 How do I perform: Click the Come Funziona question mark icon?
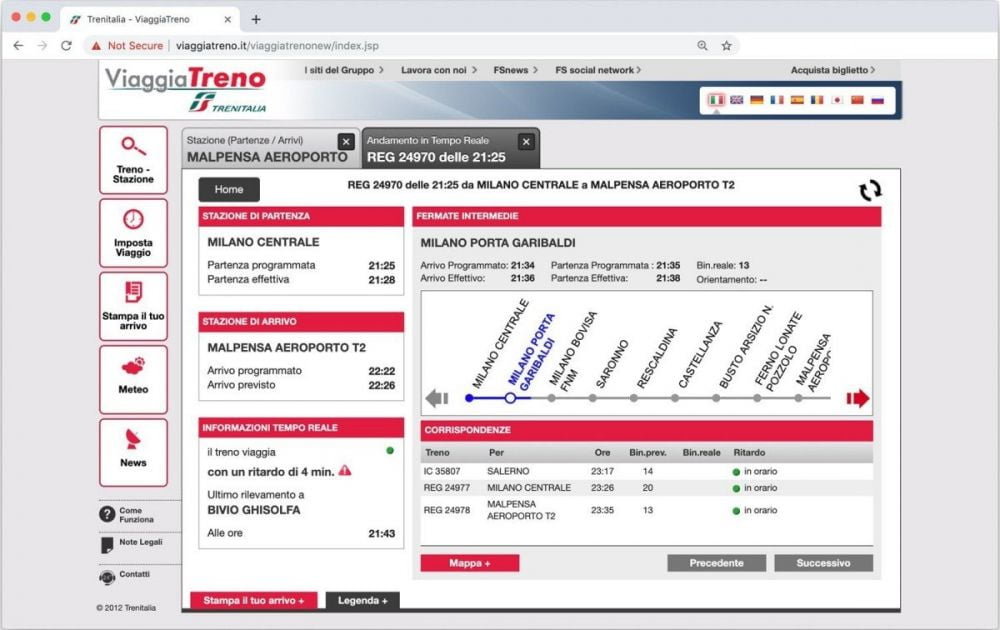tap(107, 513)
